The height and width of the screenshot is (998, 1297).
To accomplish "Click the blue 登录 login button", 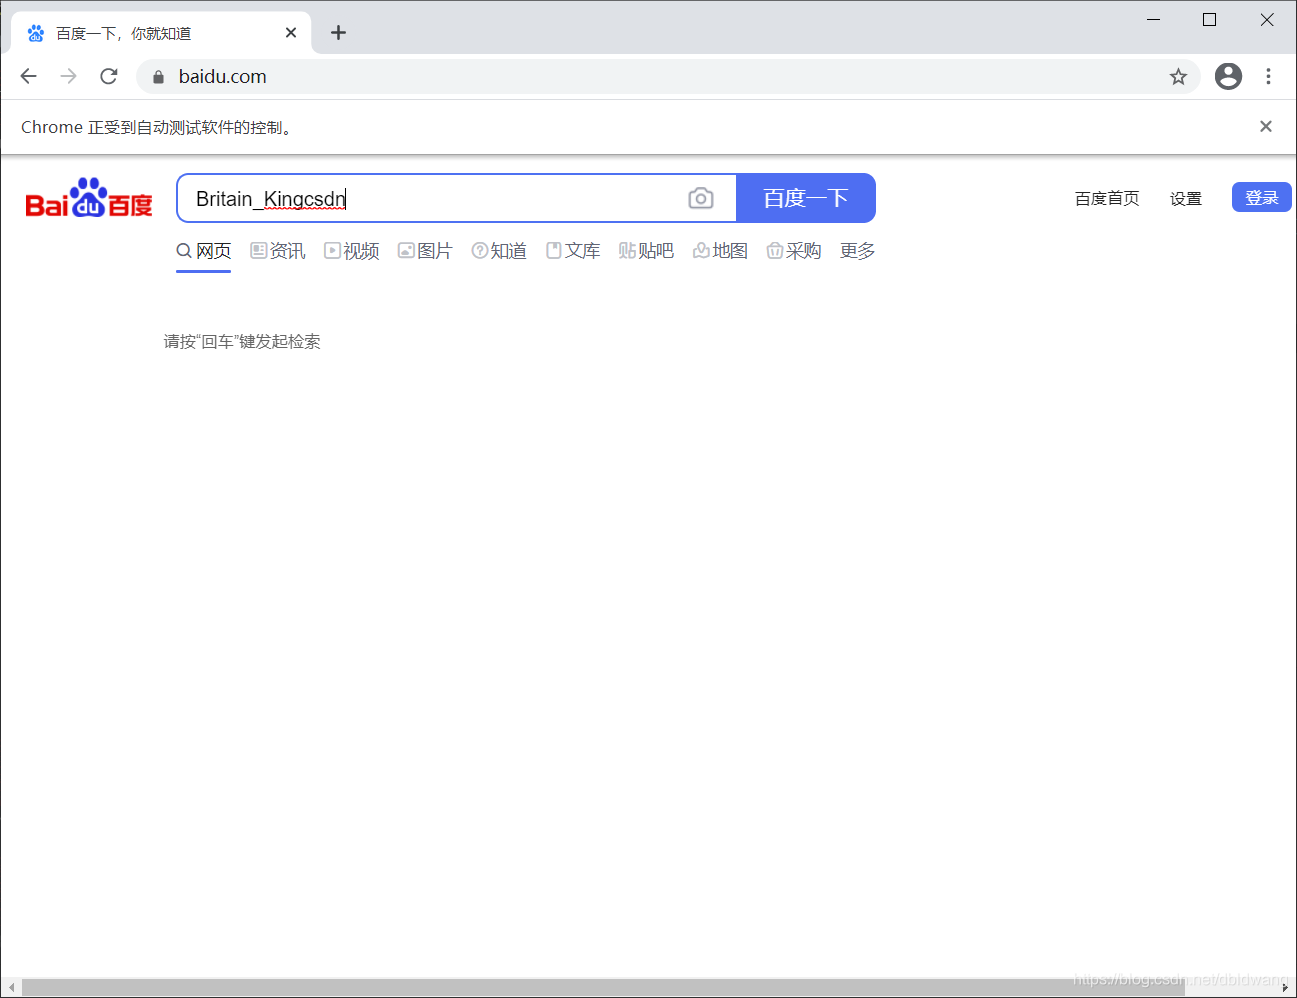I will tap(1262, 197).
